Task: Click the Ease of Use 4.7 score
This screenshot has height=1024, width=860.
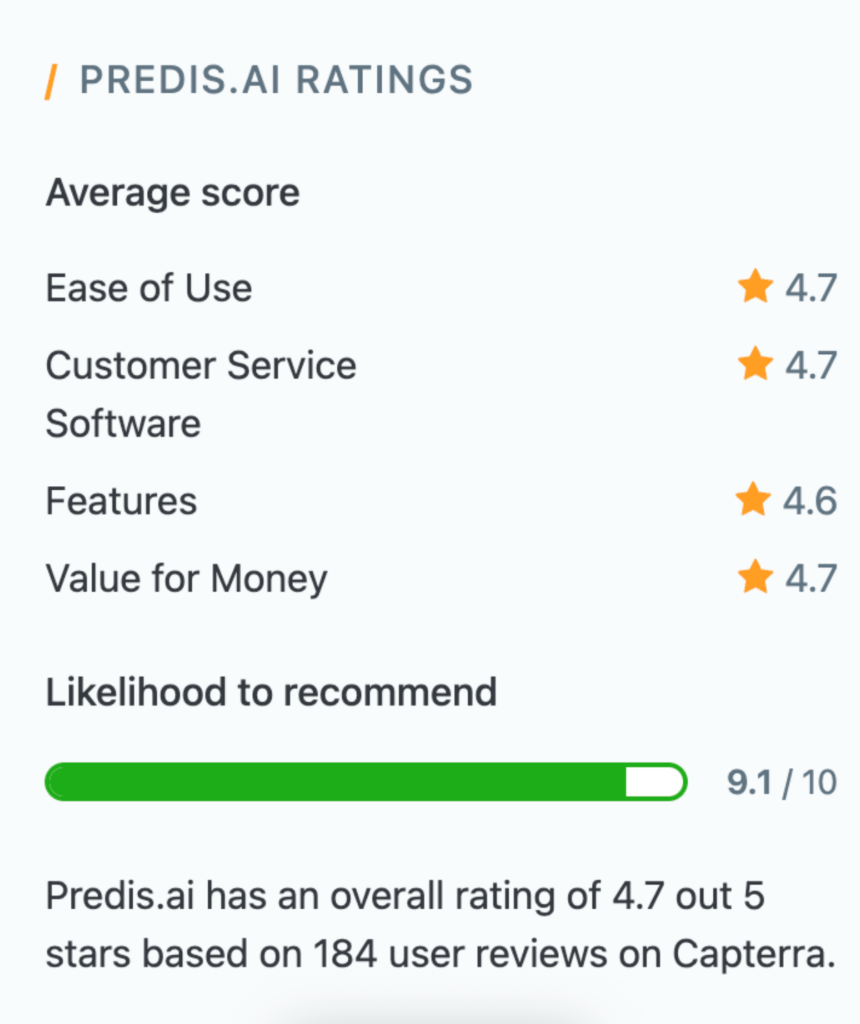Action: coord(810,288)
